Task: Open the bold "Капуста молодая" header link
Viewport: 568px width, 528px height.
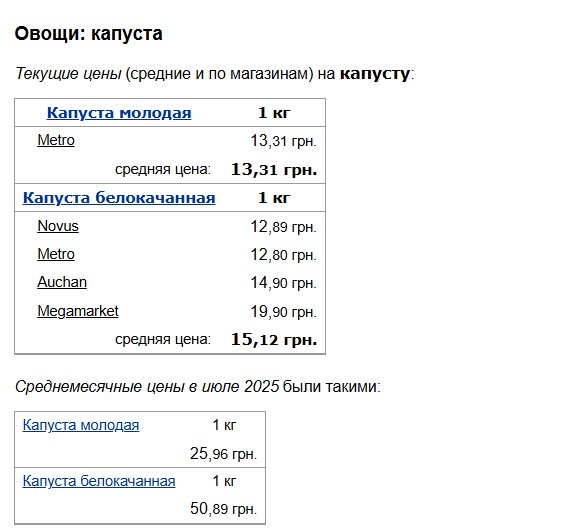Action: 119,113
